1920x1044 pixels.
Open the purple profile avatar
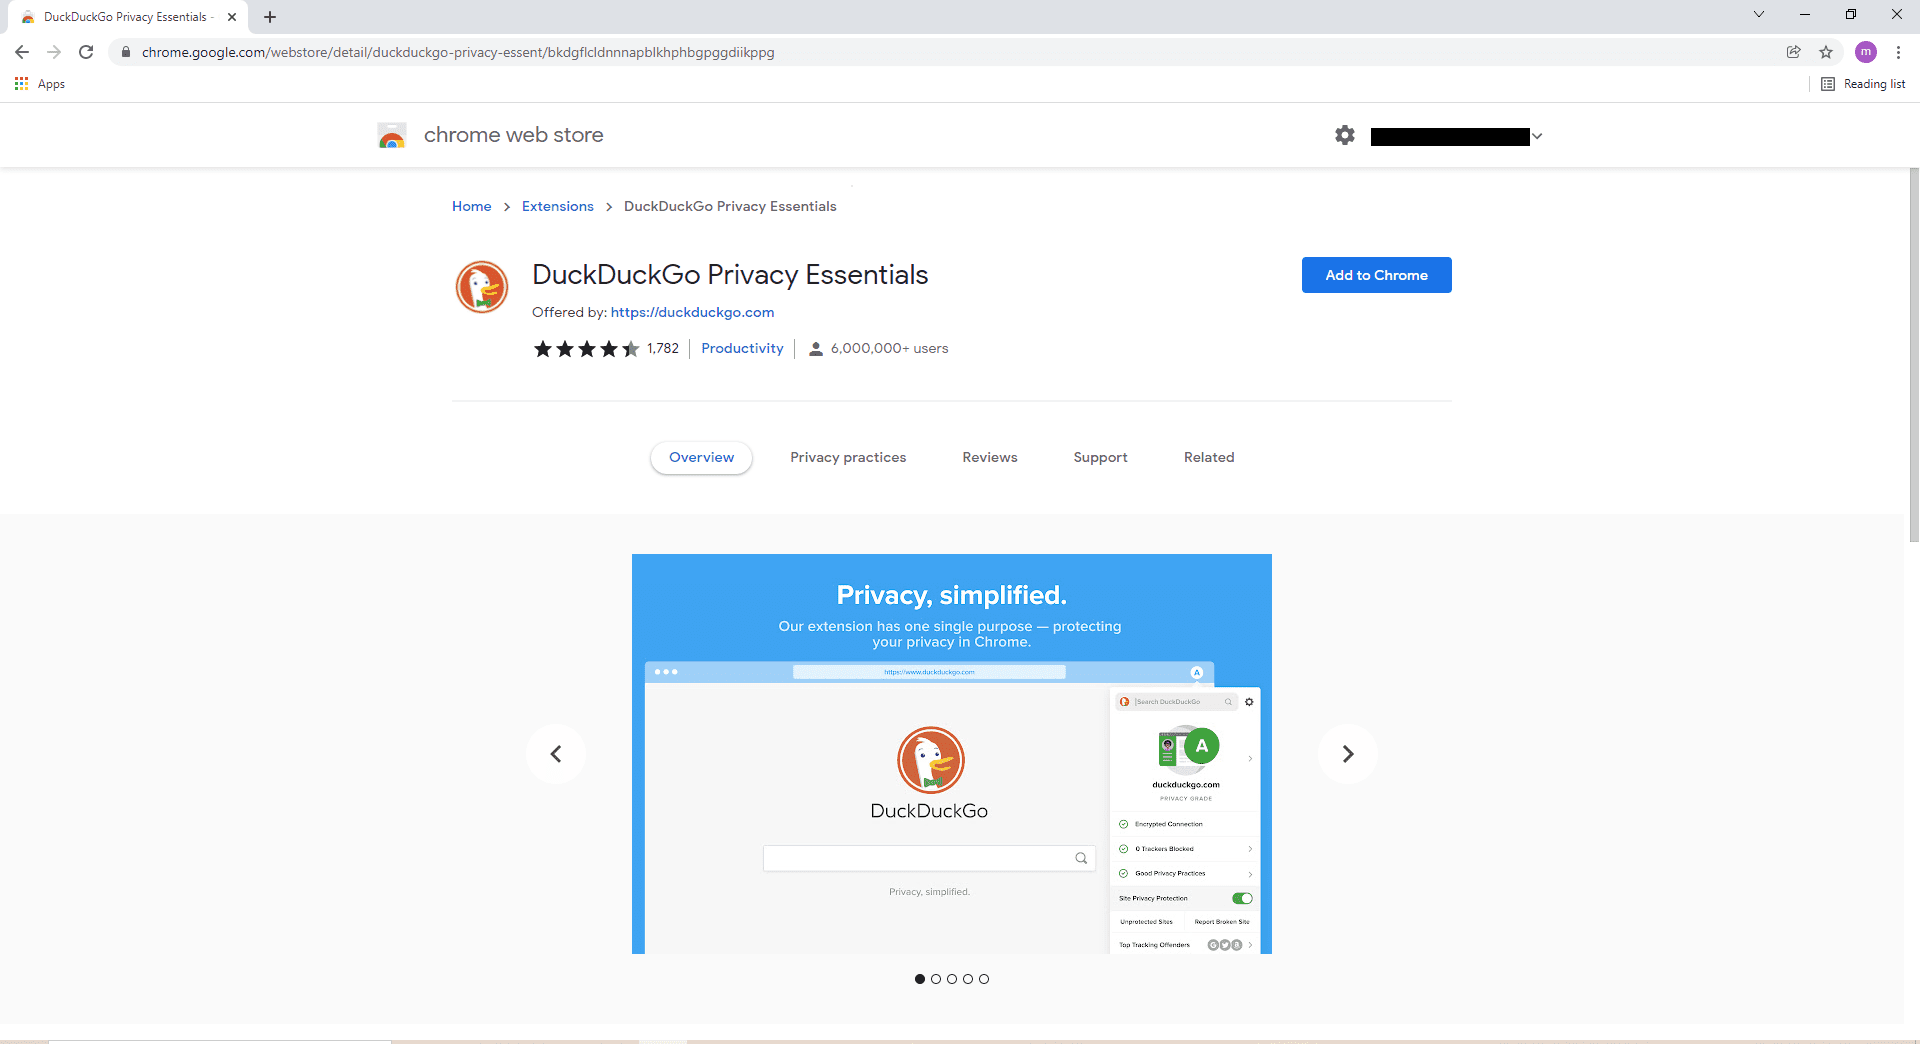[1866, 52]
